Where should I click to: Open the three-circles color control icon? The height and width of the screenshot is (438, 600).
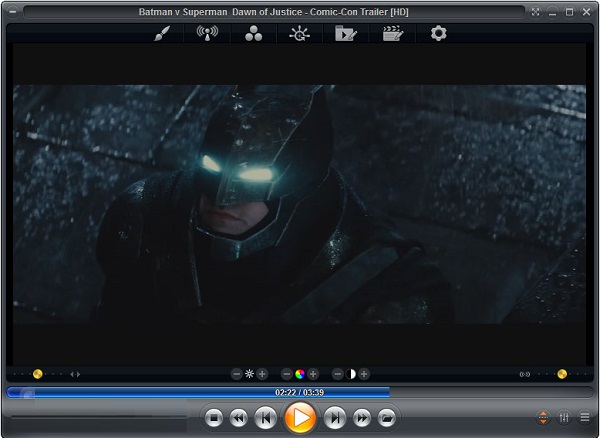click(253, 33)
